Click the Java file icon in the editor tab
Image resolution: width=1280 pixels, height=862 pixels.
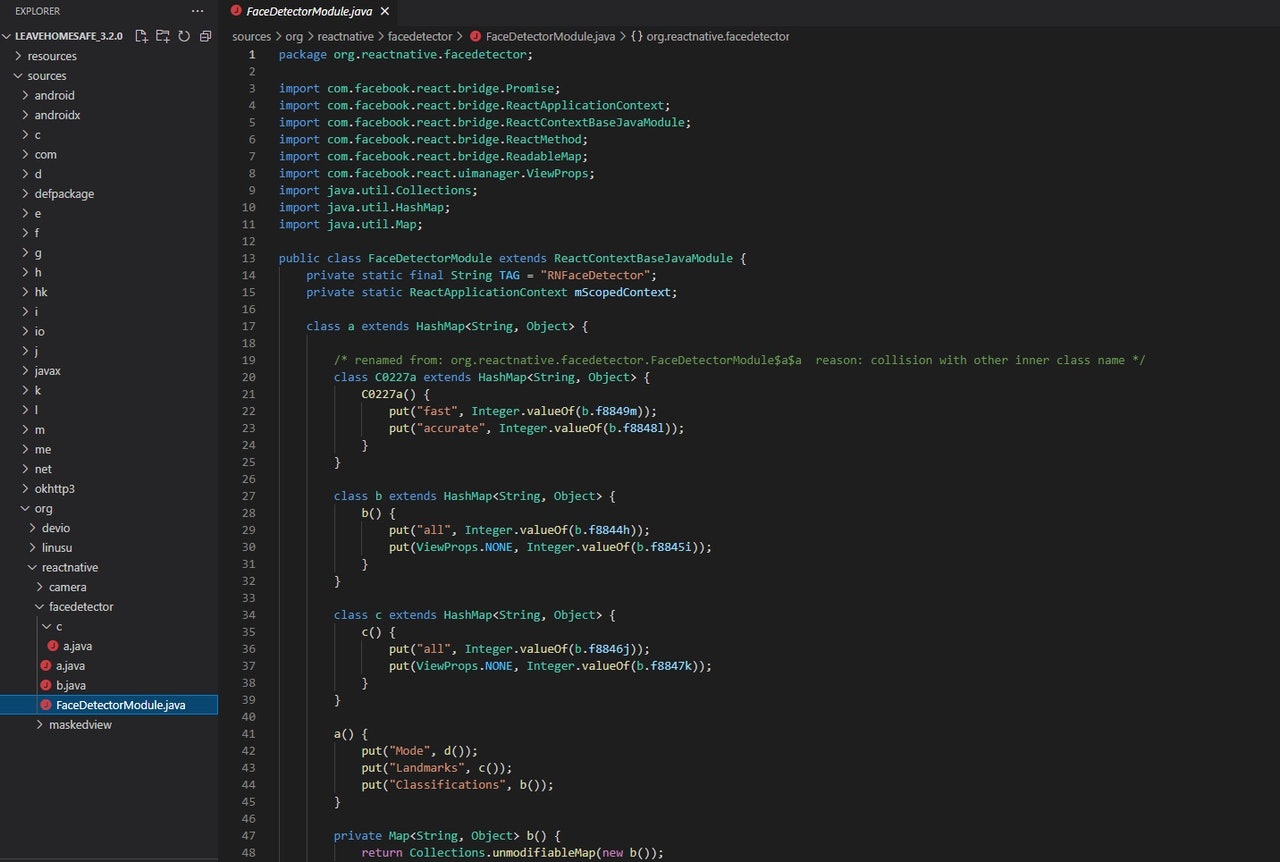[236, 11]
